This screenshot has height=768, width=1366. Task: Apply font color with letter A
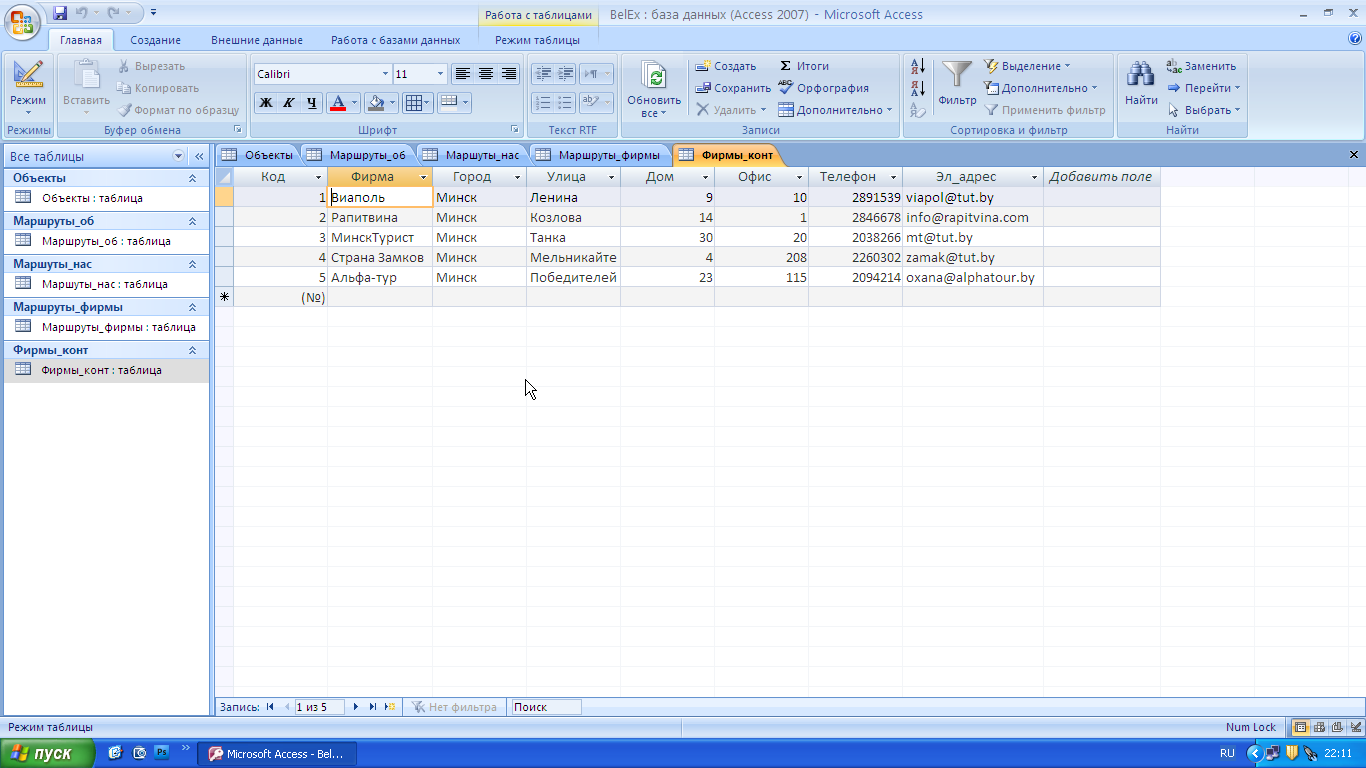tap(338, 102)
